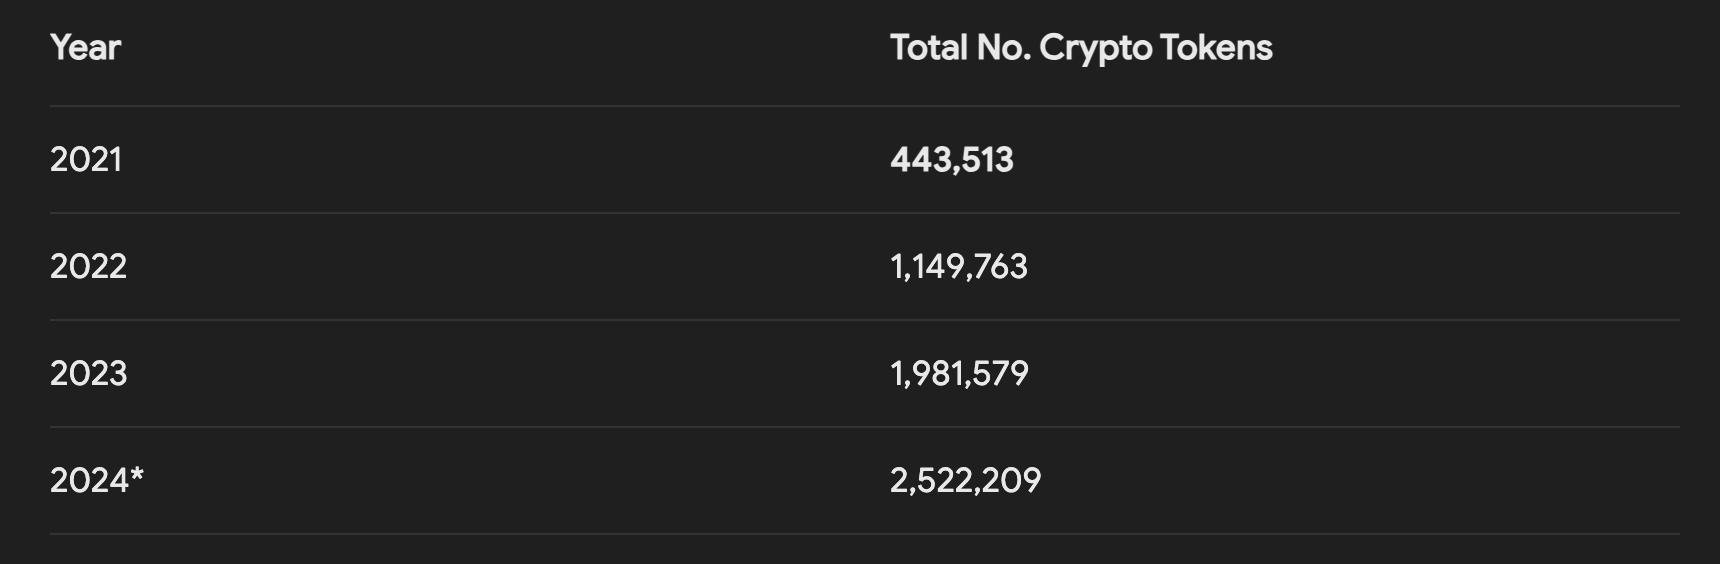The width and height of the screenshot is (1720, 564).
Task: Click the 2023 year cell
Action: point(88,374)
